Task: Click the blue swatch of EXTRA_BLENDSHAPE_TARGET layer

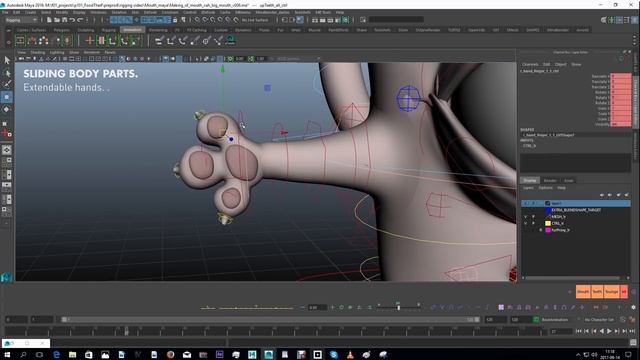Action: (548, 210)
